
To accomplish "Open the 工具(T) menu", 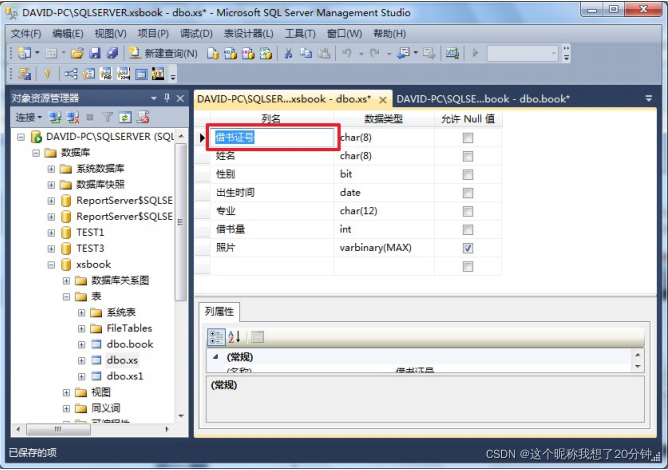I will pos(300,34).
